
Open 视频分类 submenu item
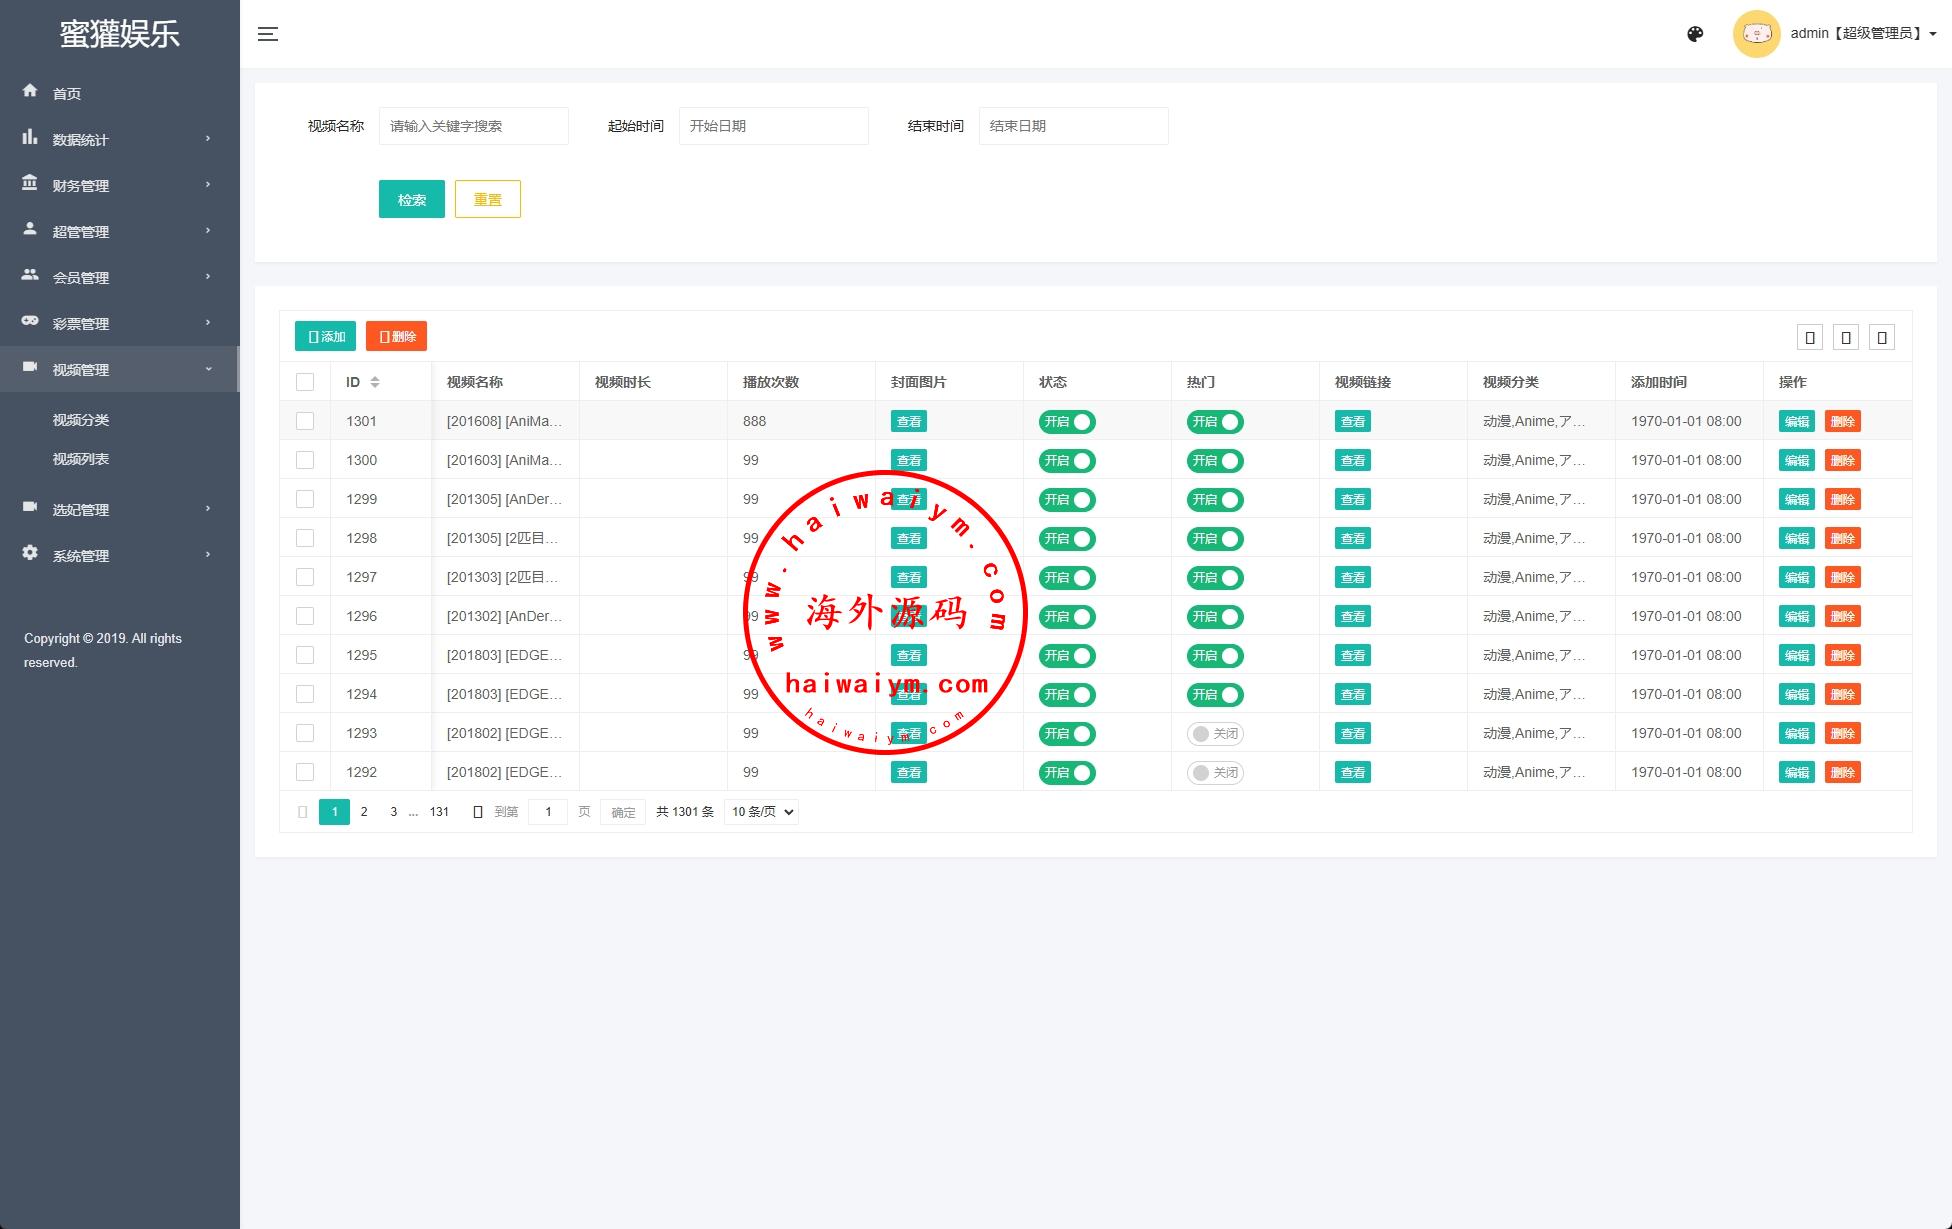click(81, 420)
